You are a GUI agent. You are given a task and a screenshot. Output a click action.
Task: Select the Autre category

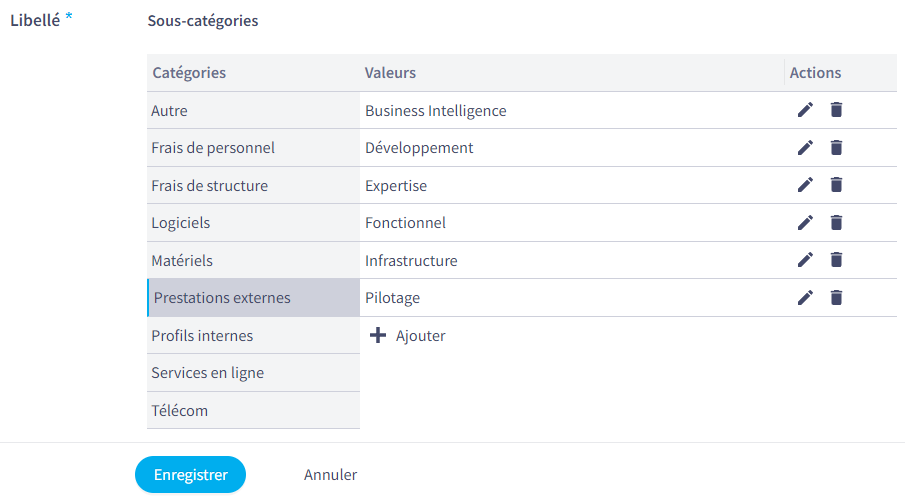[253, 110]
